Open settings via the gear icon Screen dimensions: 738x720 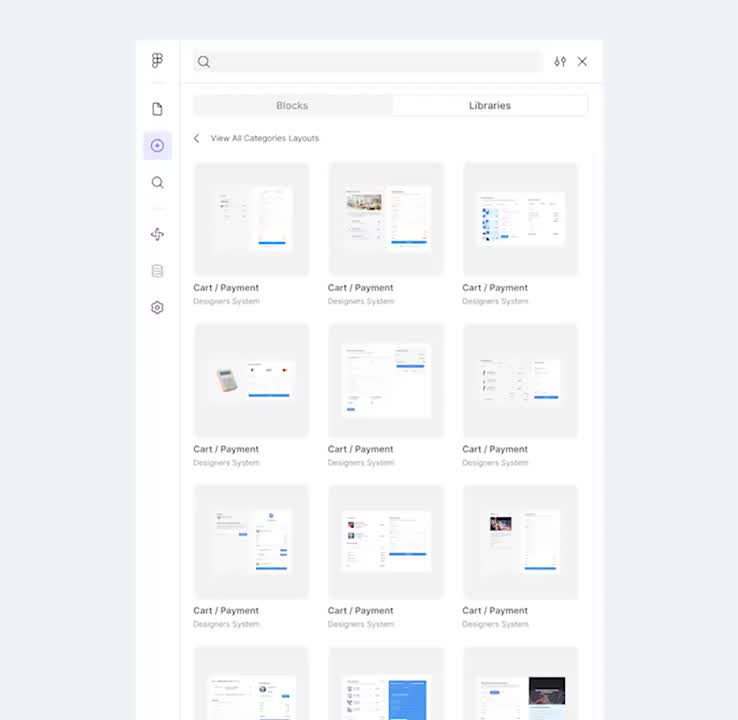point(157,307)
